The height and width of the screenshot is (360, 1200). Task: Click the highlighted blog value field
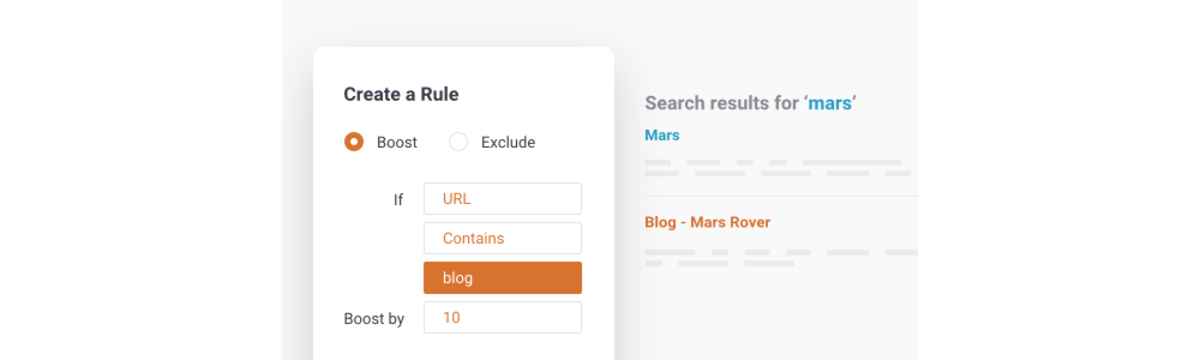tap(502, 278)
